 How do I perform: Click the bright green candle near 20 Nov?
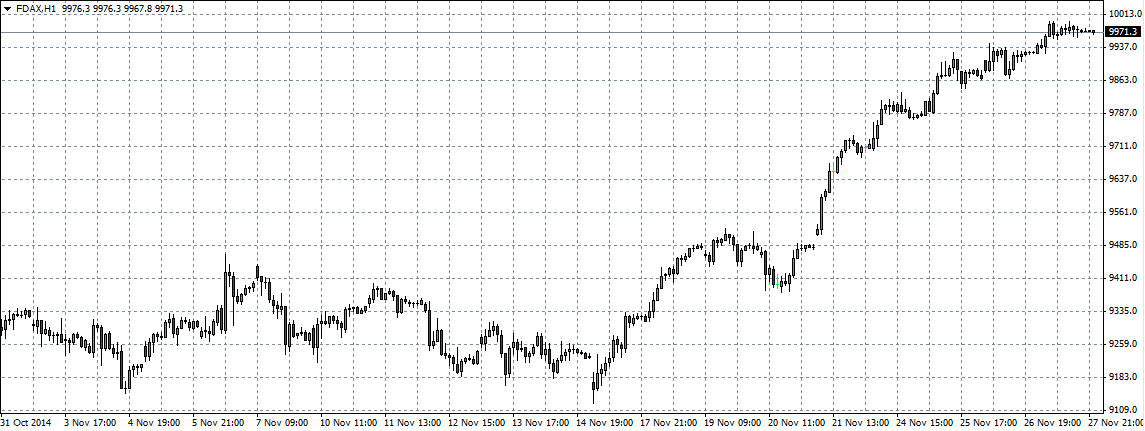779,284
